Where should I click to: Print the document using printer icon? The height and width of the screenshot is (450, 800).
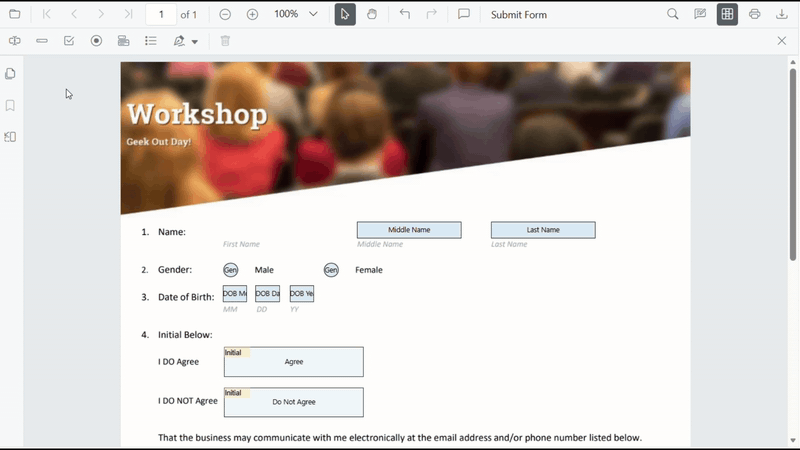tap(755, 14)
